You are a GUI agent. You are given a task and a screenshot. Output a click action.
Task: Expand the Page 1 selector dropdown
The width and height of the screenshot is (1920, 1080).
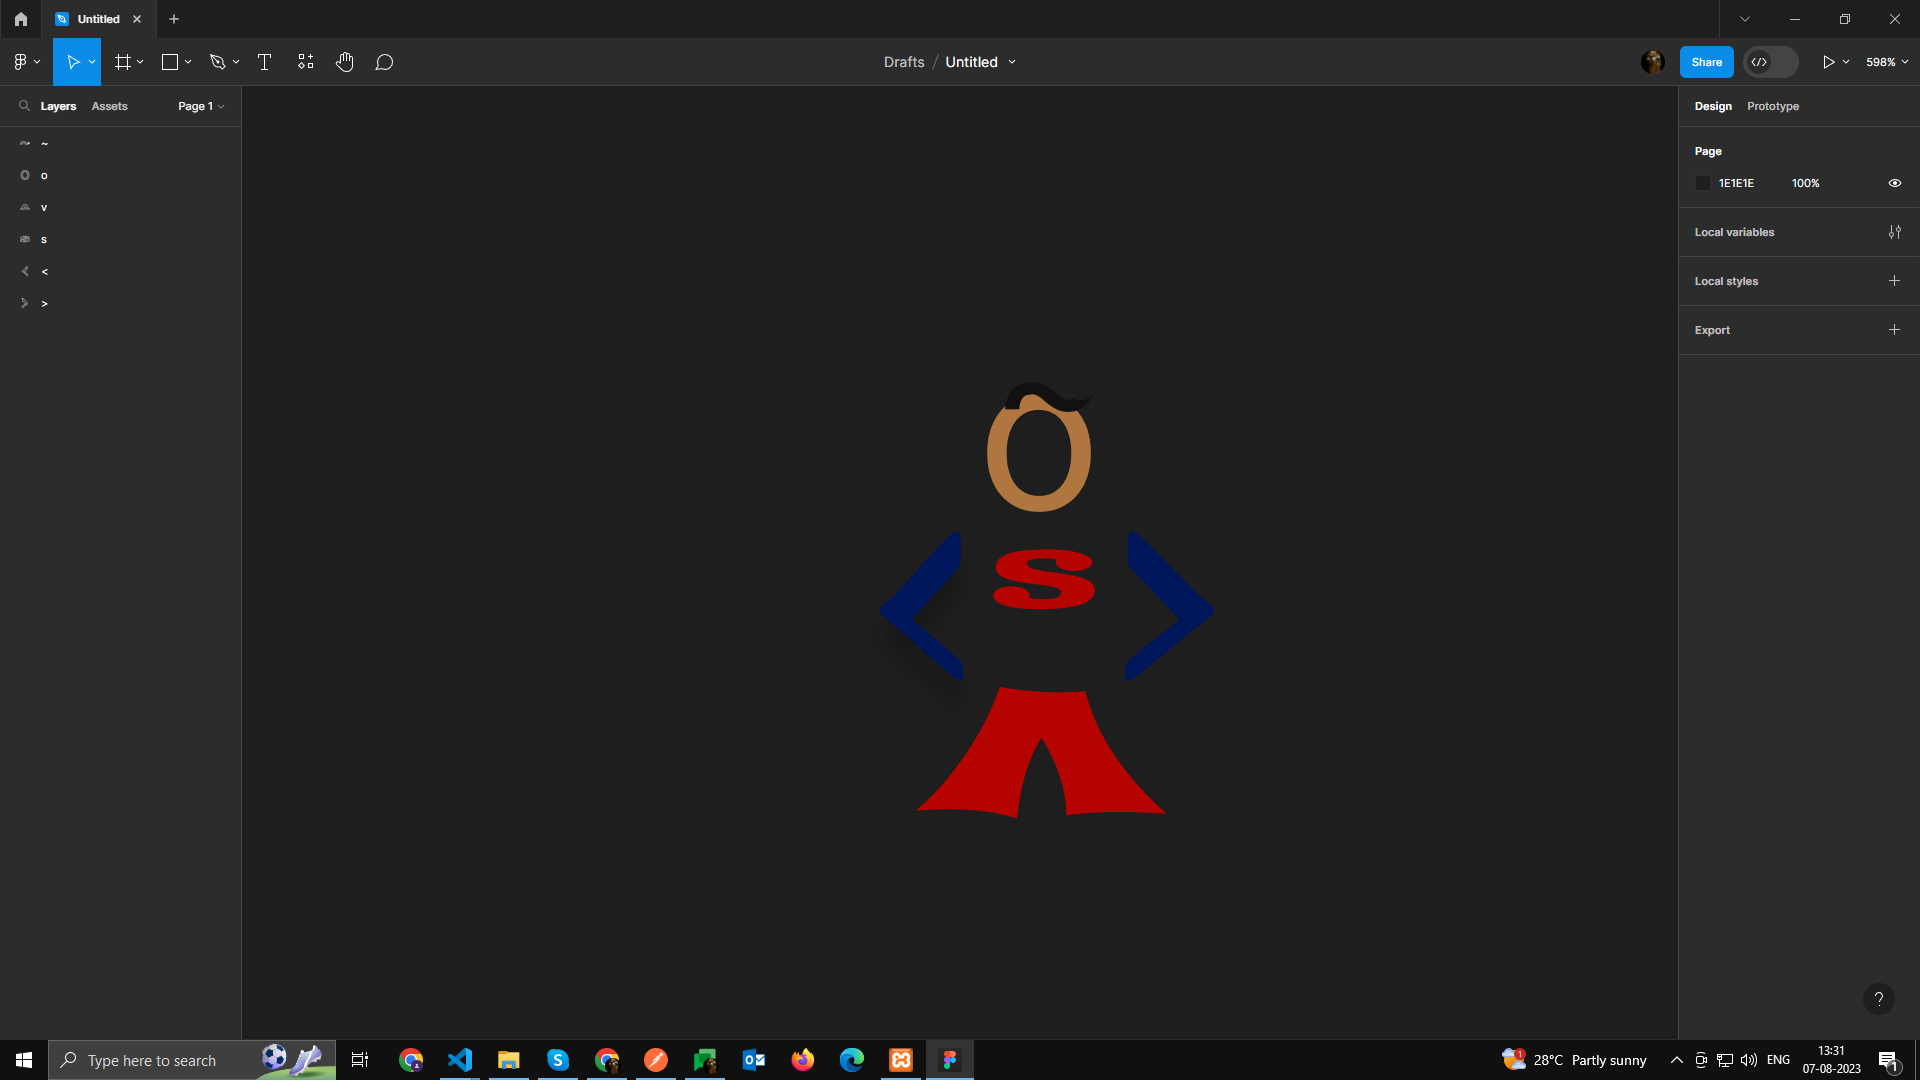tap(200, 106)
